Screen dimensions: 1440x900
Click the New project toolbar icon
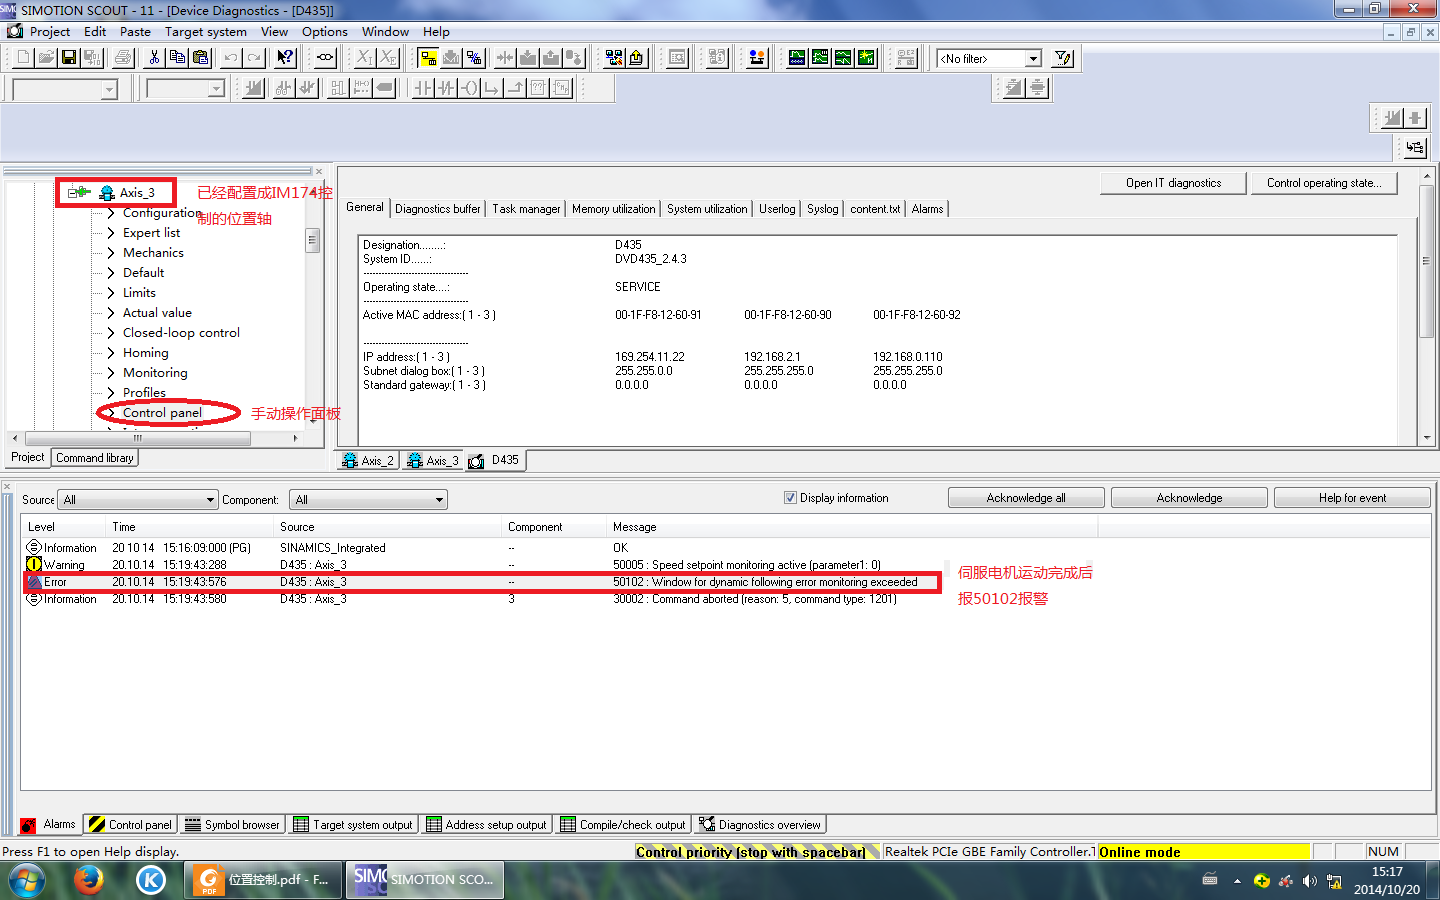pyautogui.click(x=24, y=58)
